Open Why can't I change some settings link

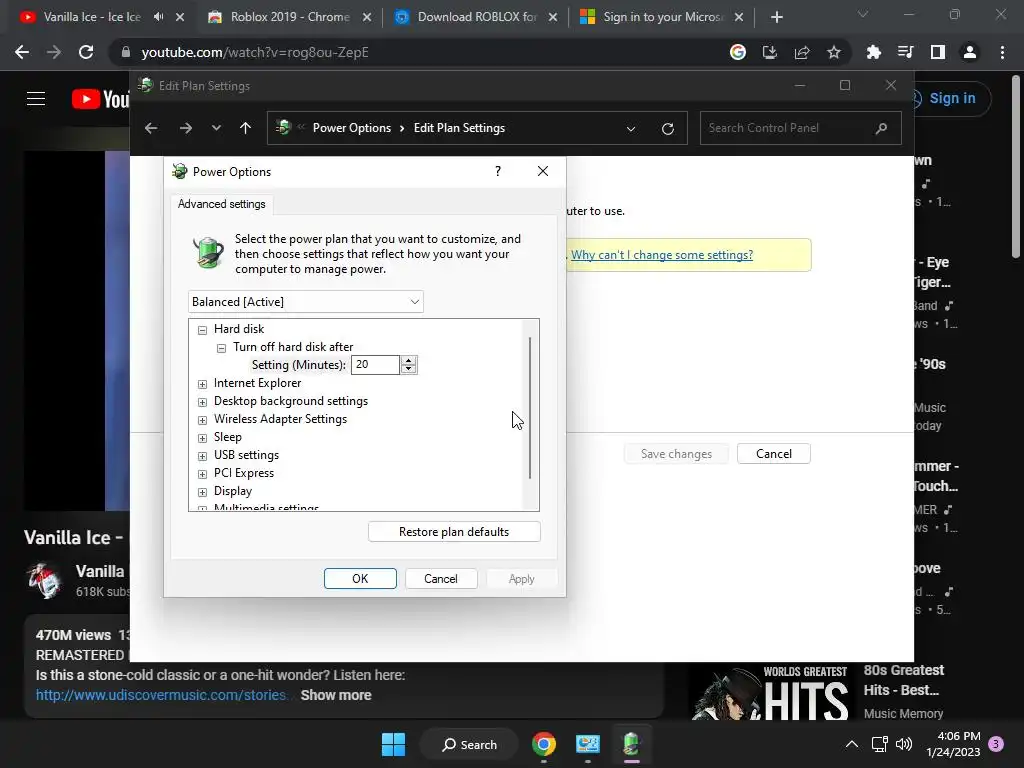(662, 255)
